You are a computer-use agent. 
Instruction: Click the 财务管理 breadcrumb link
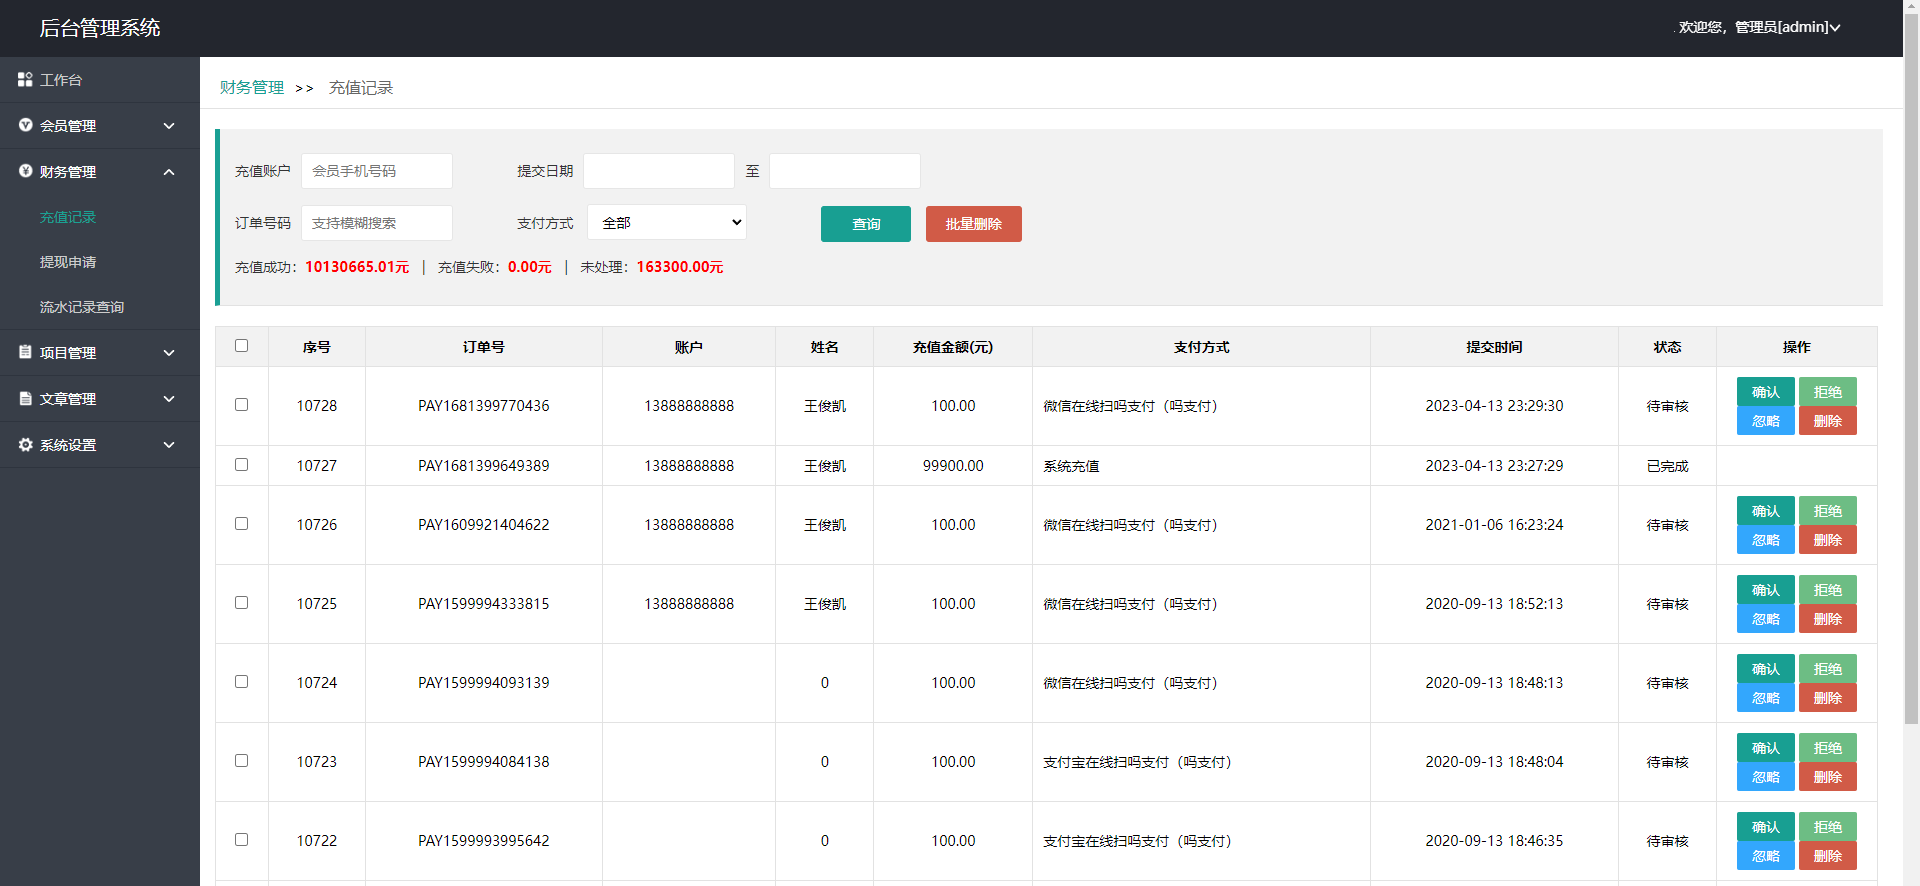252,88
